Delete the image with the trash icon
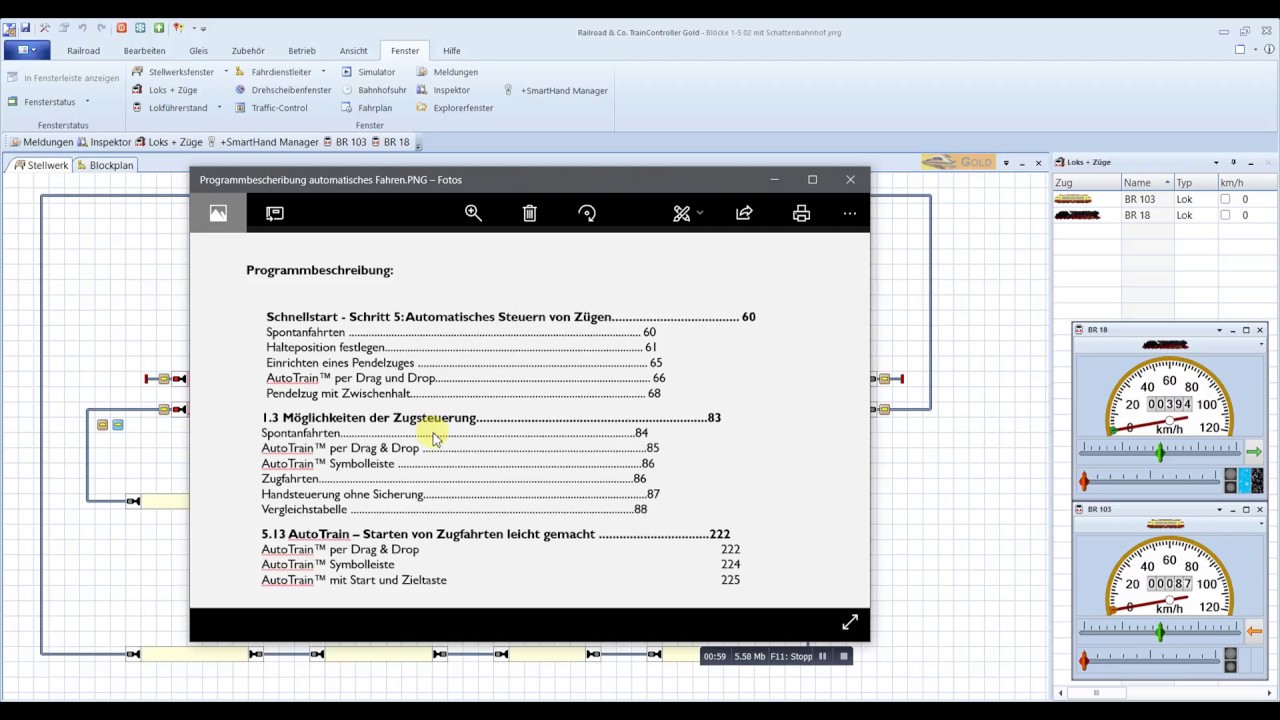Viewport: 1280px width, 720px height. tap(530, 213)
